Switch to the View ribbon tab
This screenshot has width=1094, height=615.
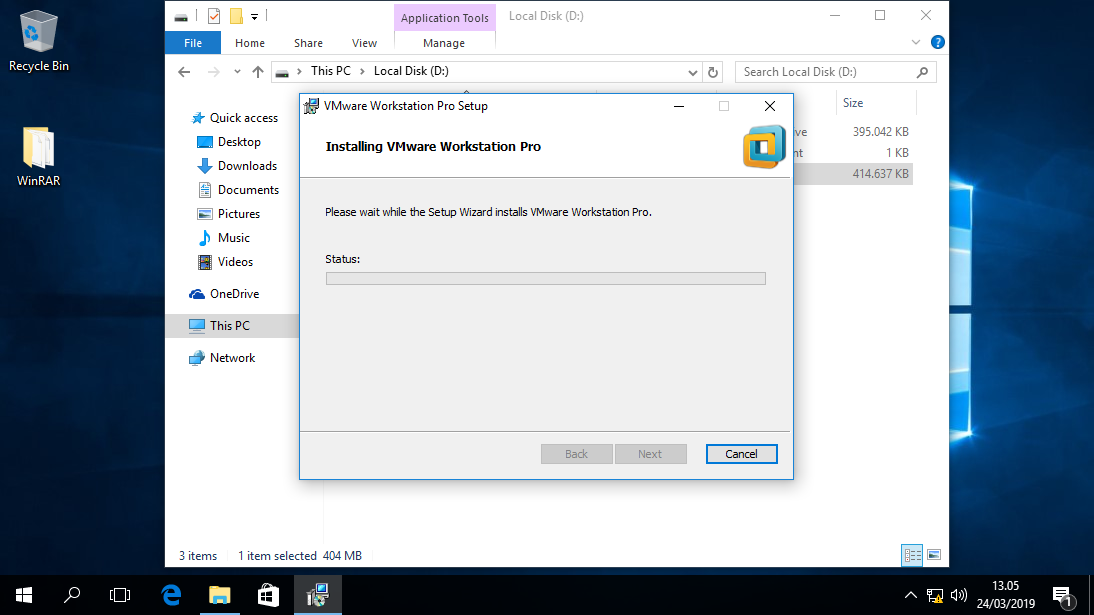click(x=364, y=43)
